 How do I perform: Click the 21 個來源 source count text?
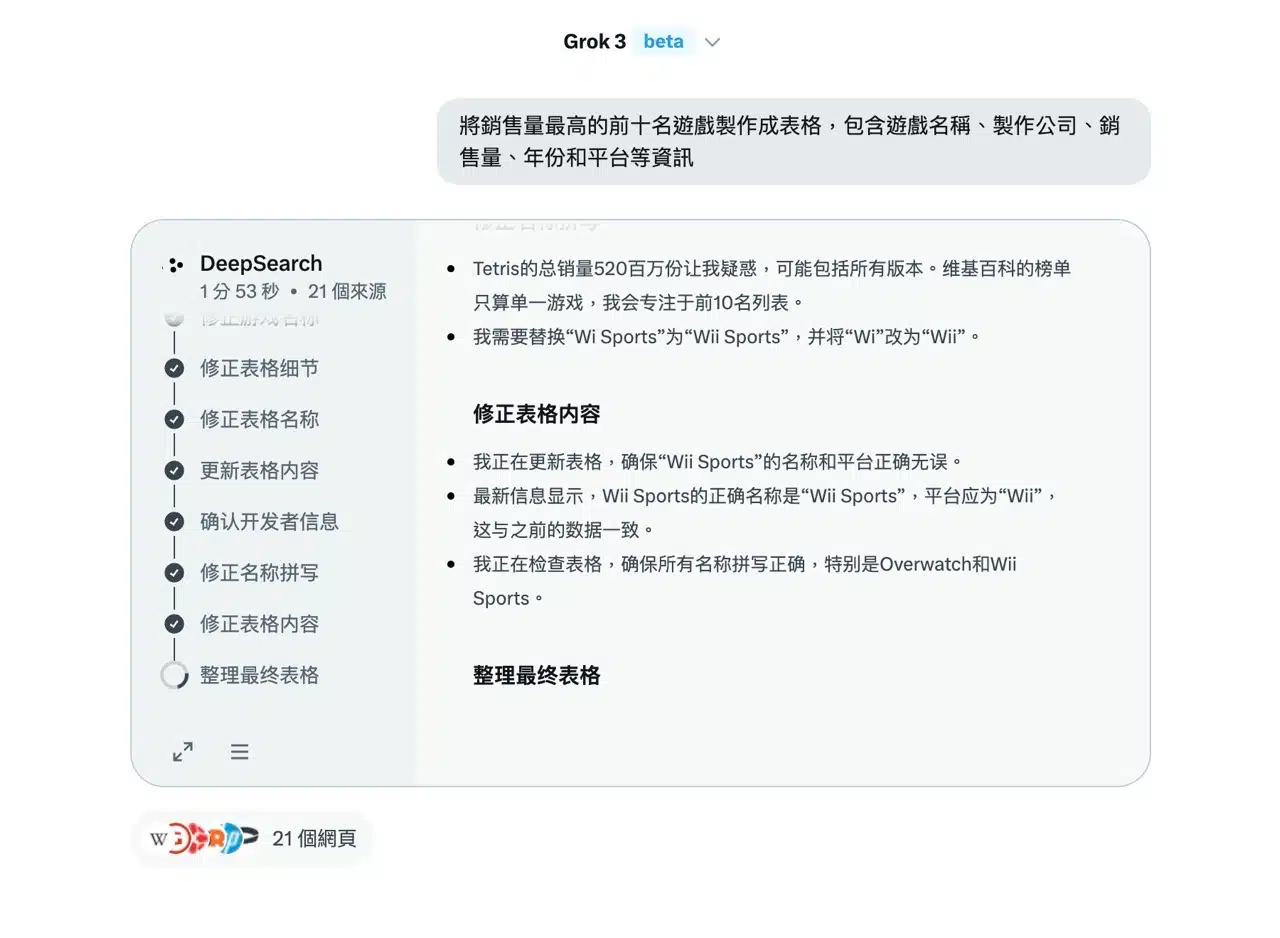[x=347, y=292]
